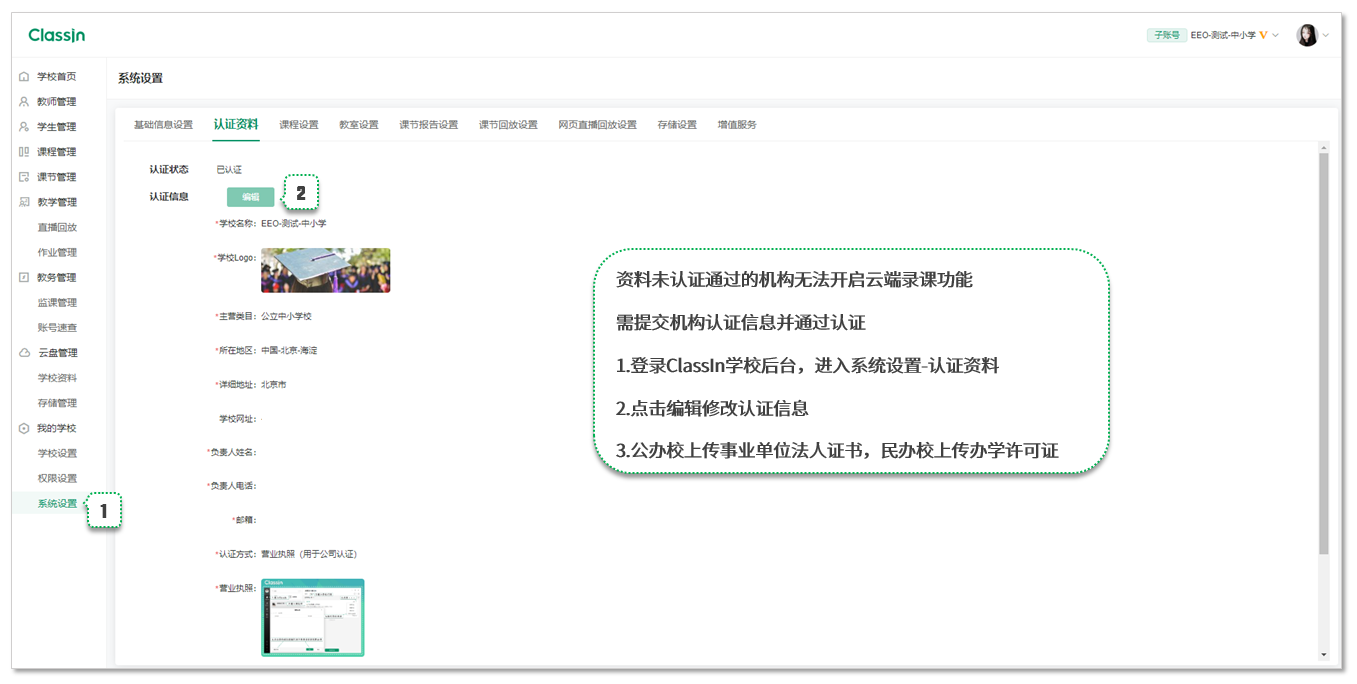
Task: Open 监课管理 submenu item
Action: pos(57,302)
